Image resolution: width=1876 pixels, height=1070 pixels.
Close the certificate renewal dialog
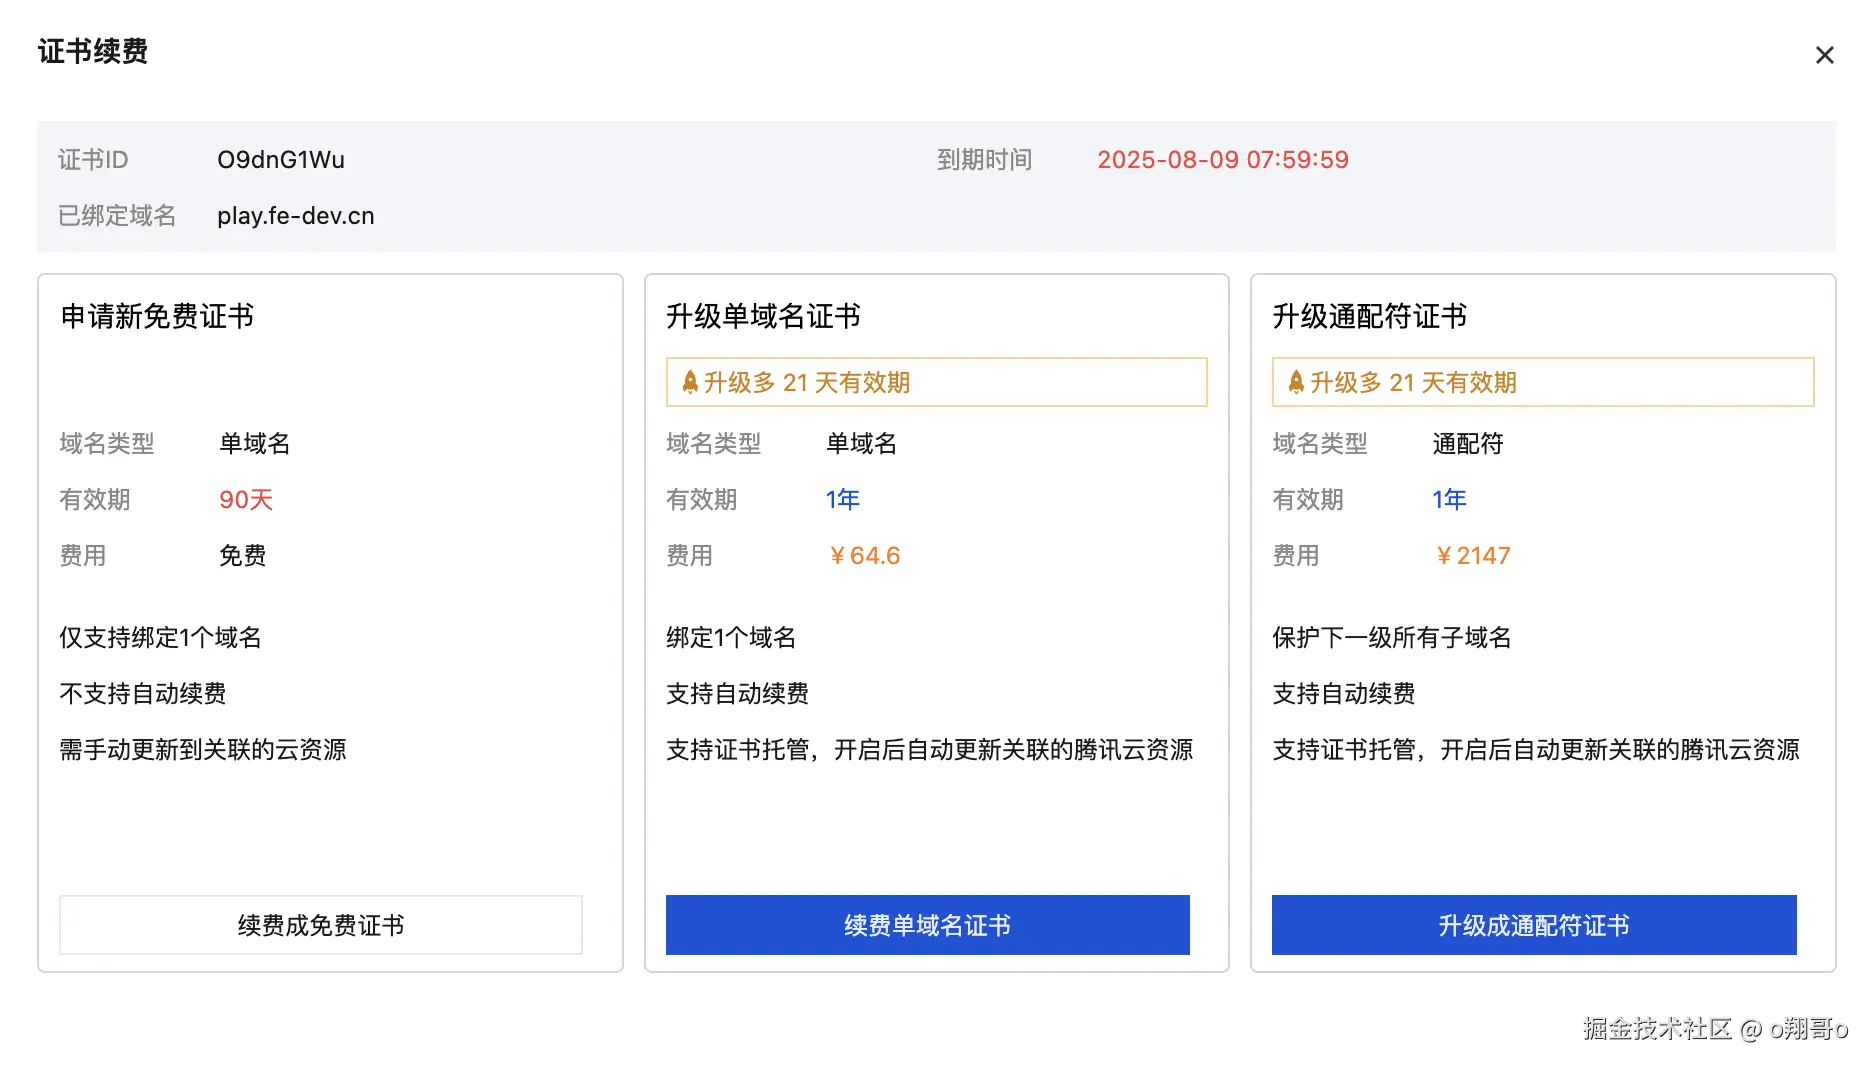(x=1824, y=55)
